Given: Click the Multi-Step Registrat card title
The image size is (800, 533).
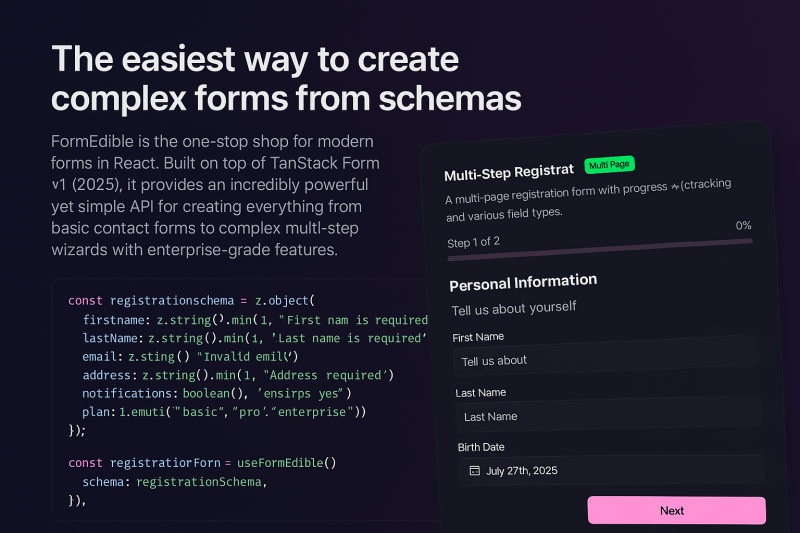Looking at the screenshot, I should pos(509,172).
